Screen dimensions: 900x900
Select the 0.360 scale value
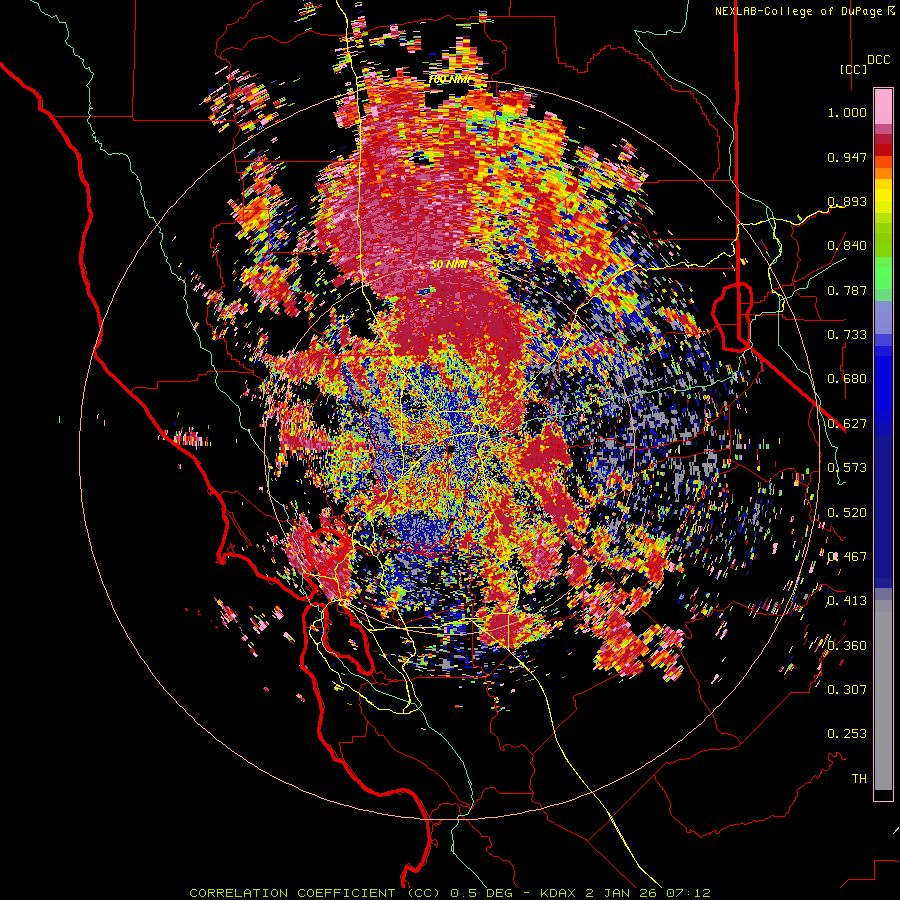pos(847,646)
